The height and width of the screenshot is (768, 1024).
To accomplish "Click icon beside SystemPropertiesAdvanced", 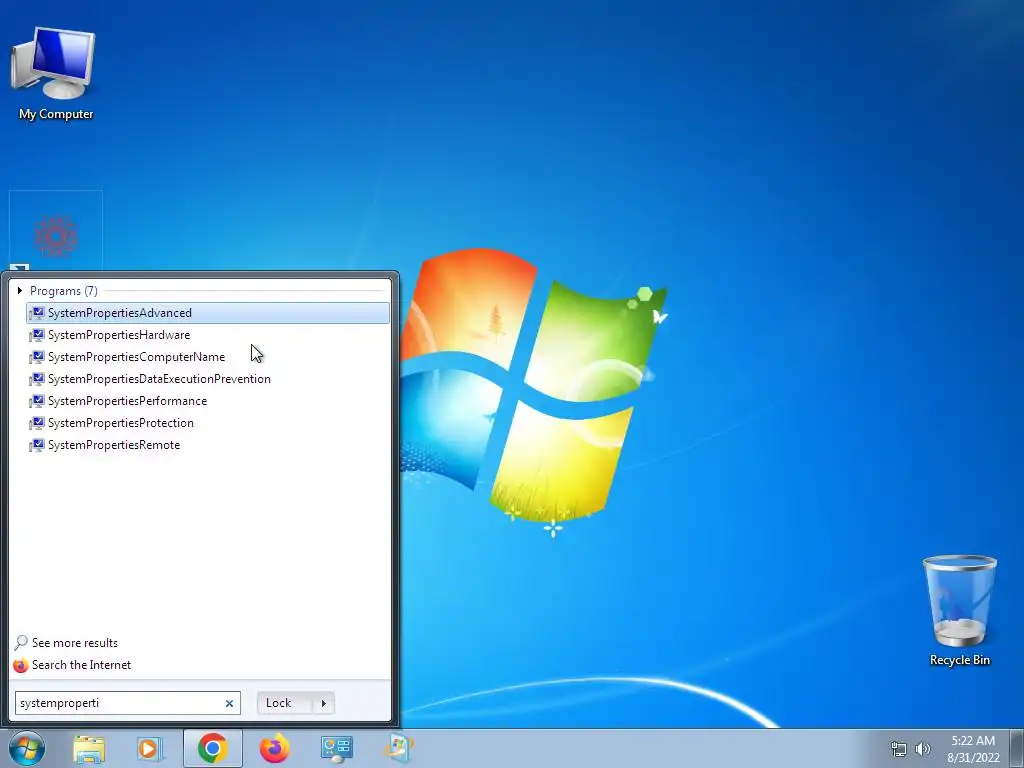I will click(37, 313).
